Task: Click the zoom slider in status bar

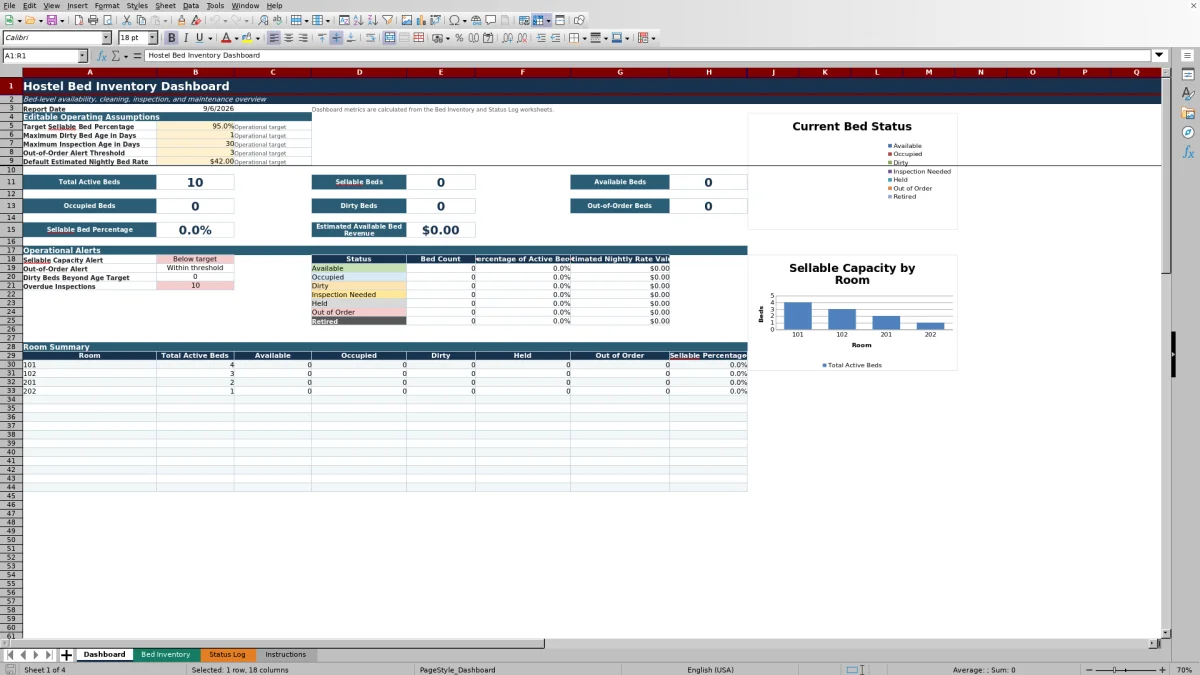Action: coord(1126,669)
